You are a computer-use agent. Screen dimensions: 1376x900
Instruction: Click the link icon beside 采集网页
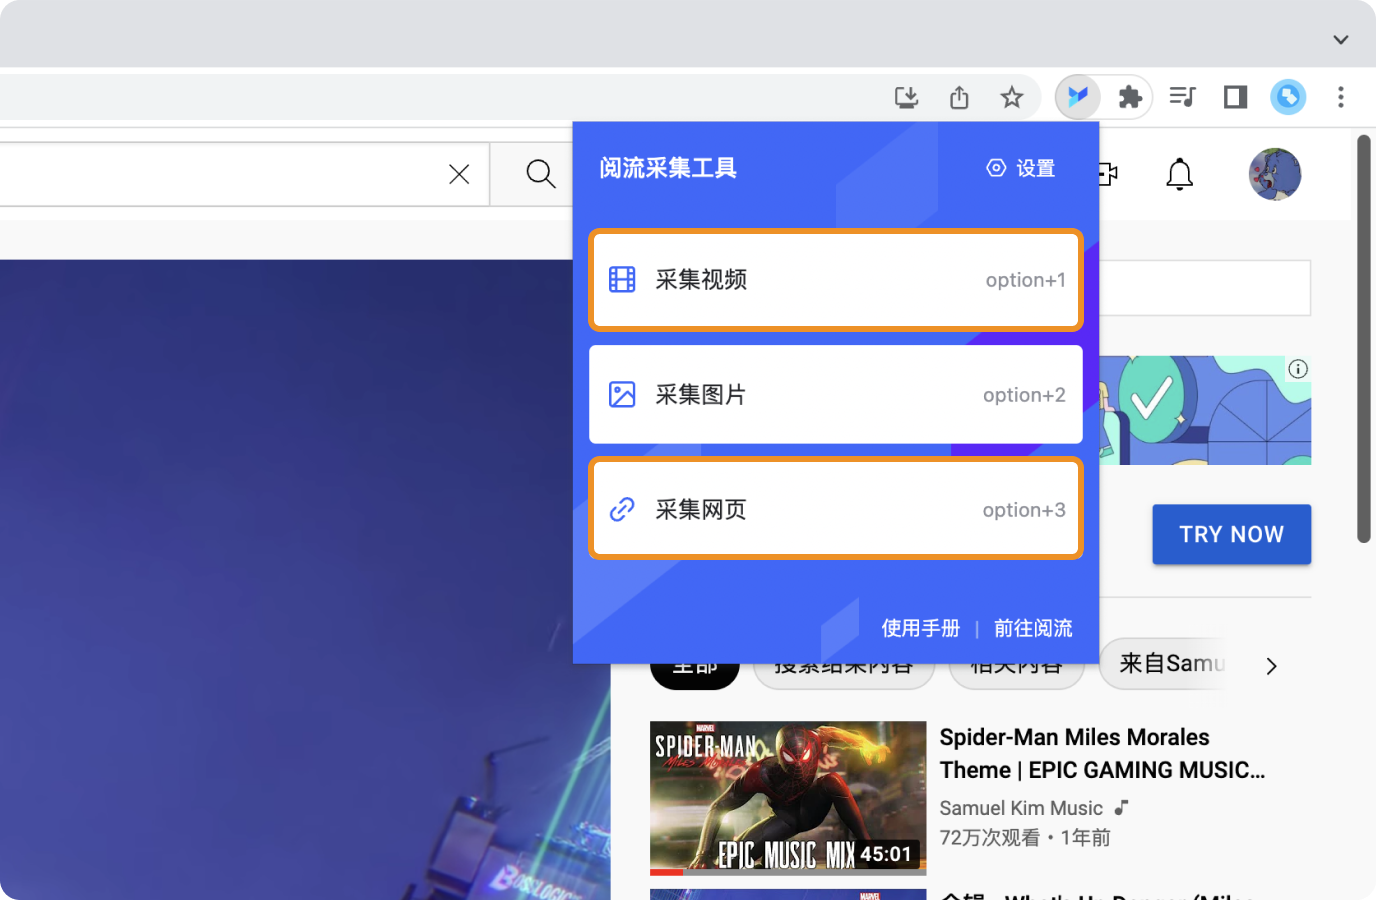(x=622, y=509)
